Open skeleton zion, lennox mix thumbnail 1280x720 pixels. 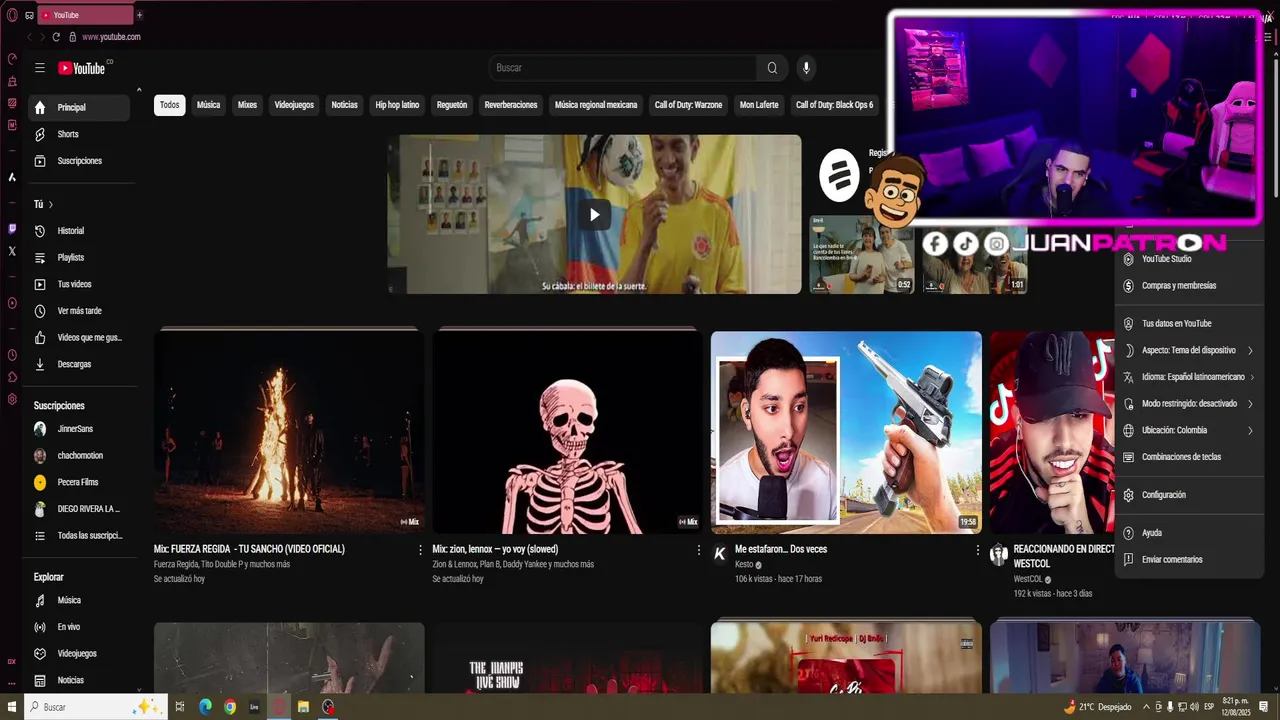coord(567,431)
